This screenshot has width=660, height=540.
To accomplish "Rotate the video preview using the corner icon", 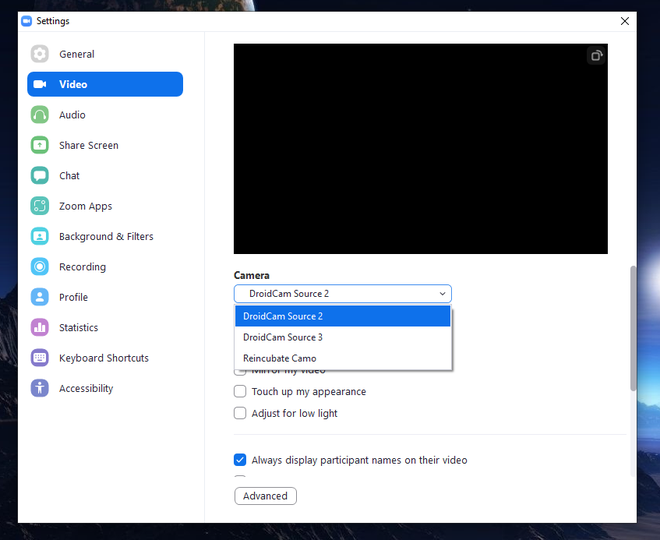I will point(596,55).
